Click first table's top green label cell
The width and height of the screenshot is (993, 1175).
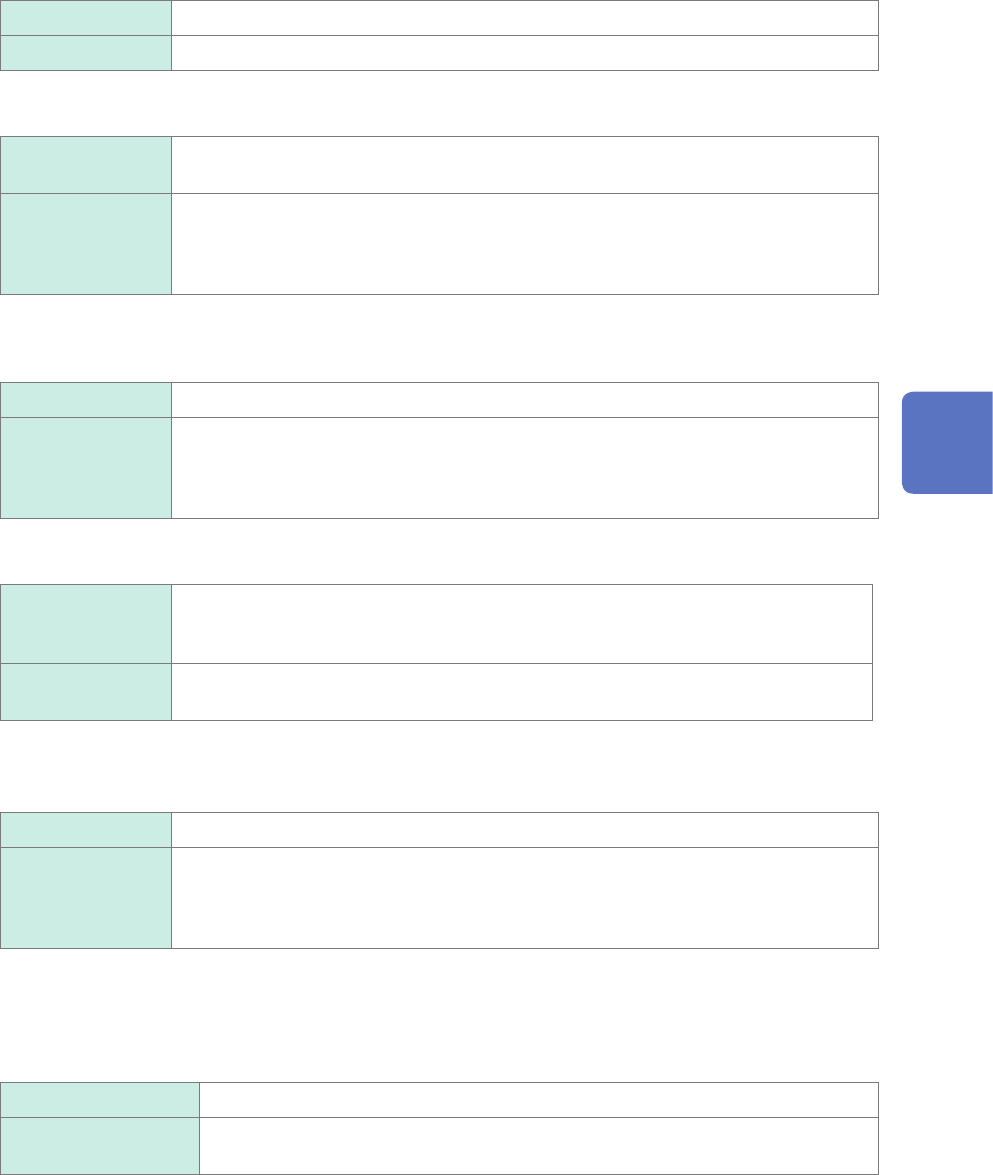86,18
